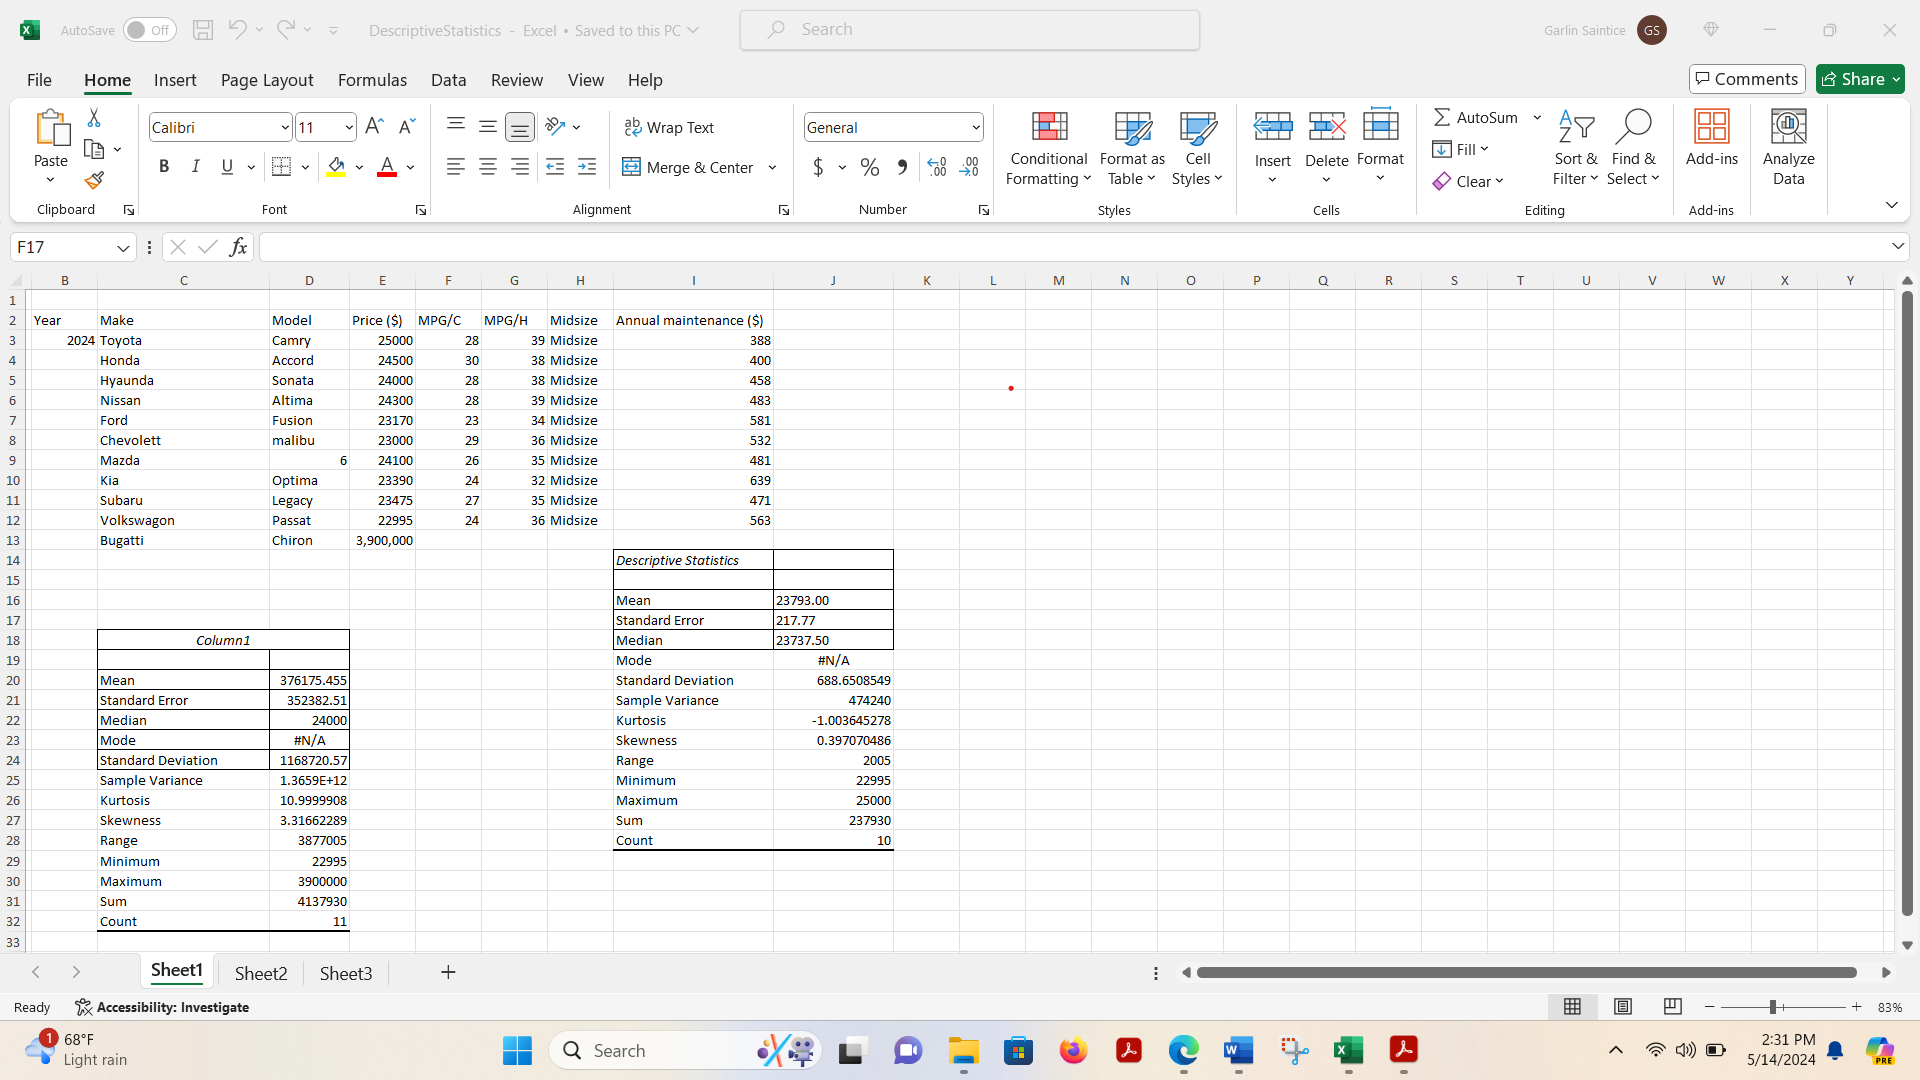Open the General number format dropdown

975,127
